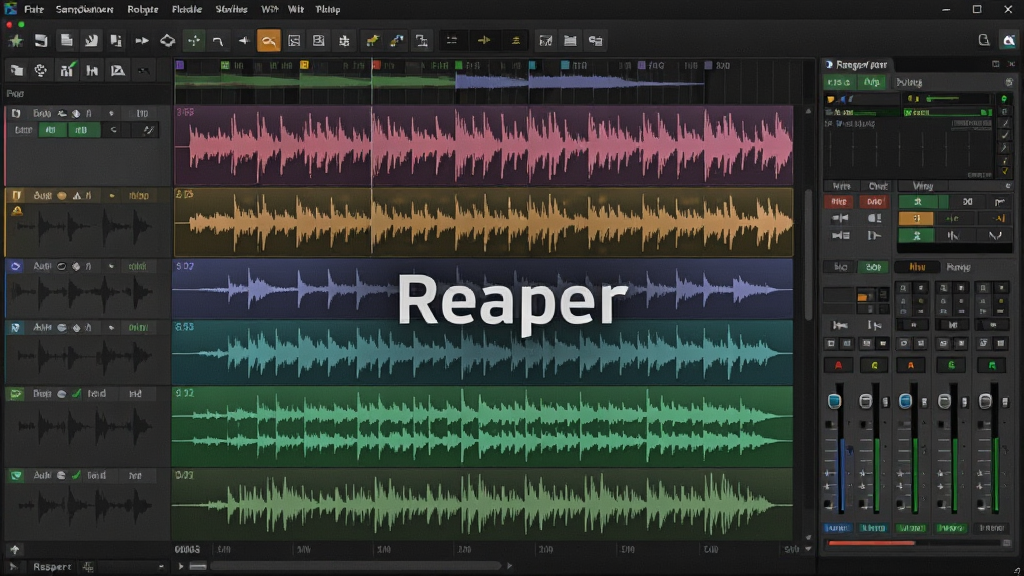Image resolution: width=1024 pixels, height=576 pixels.
Task: Open the Fate menu
Action: point(34,9)
